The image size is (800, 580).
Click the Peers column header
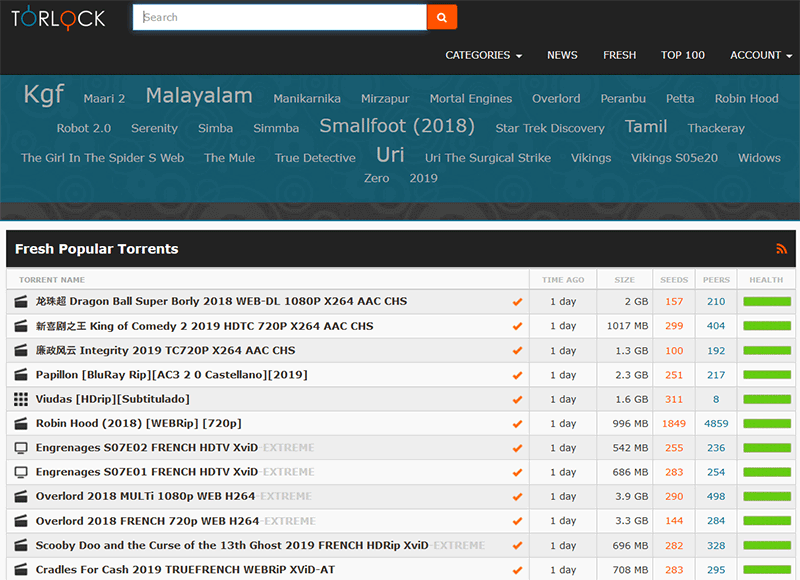716,280
